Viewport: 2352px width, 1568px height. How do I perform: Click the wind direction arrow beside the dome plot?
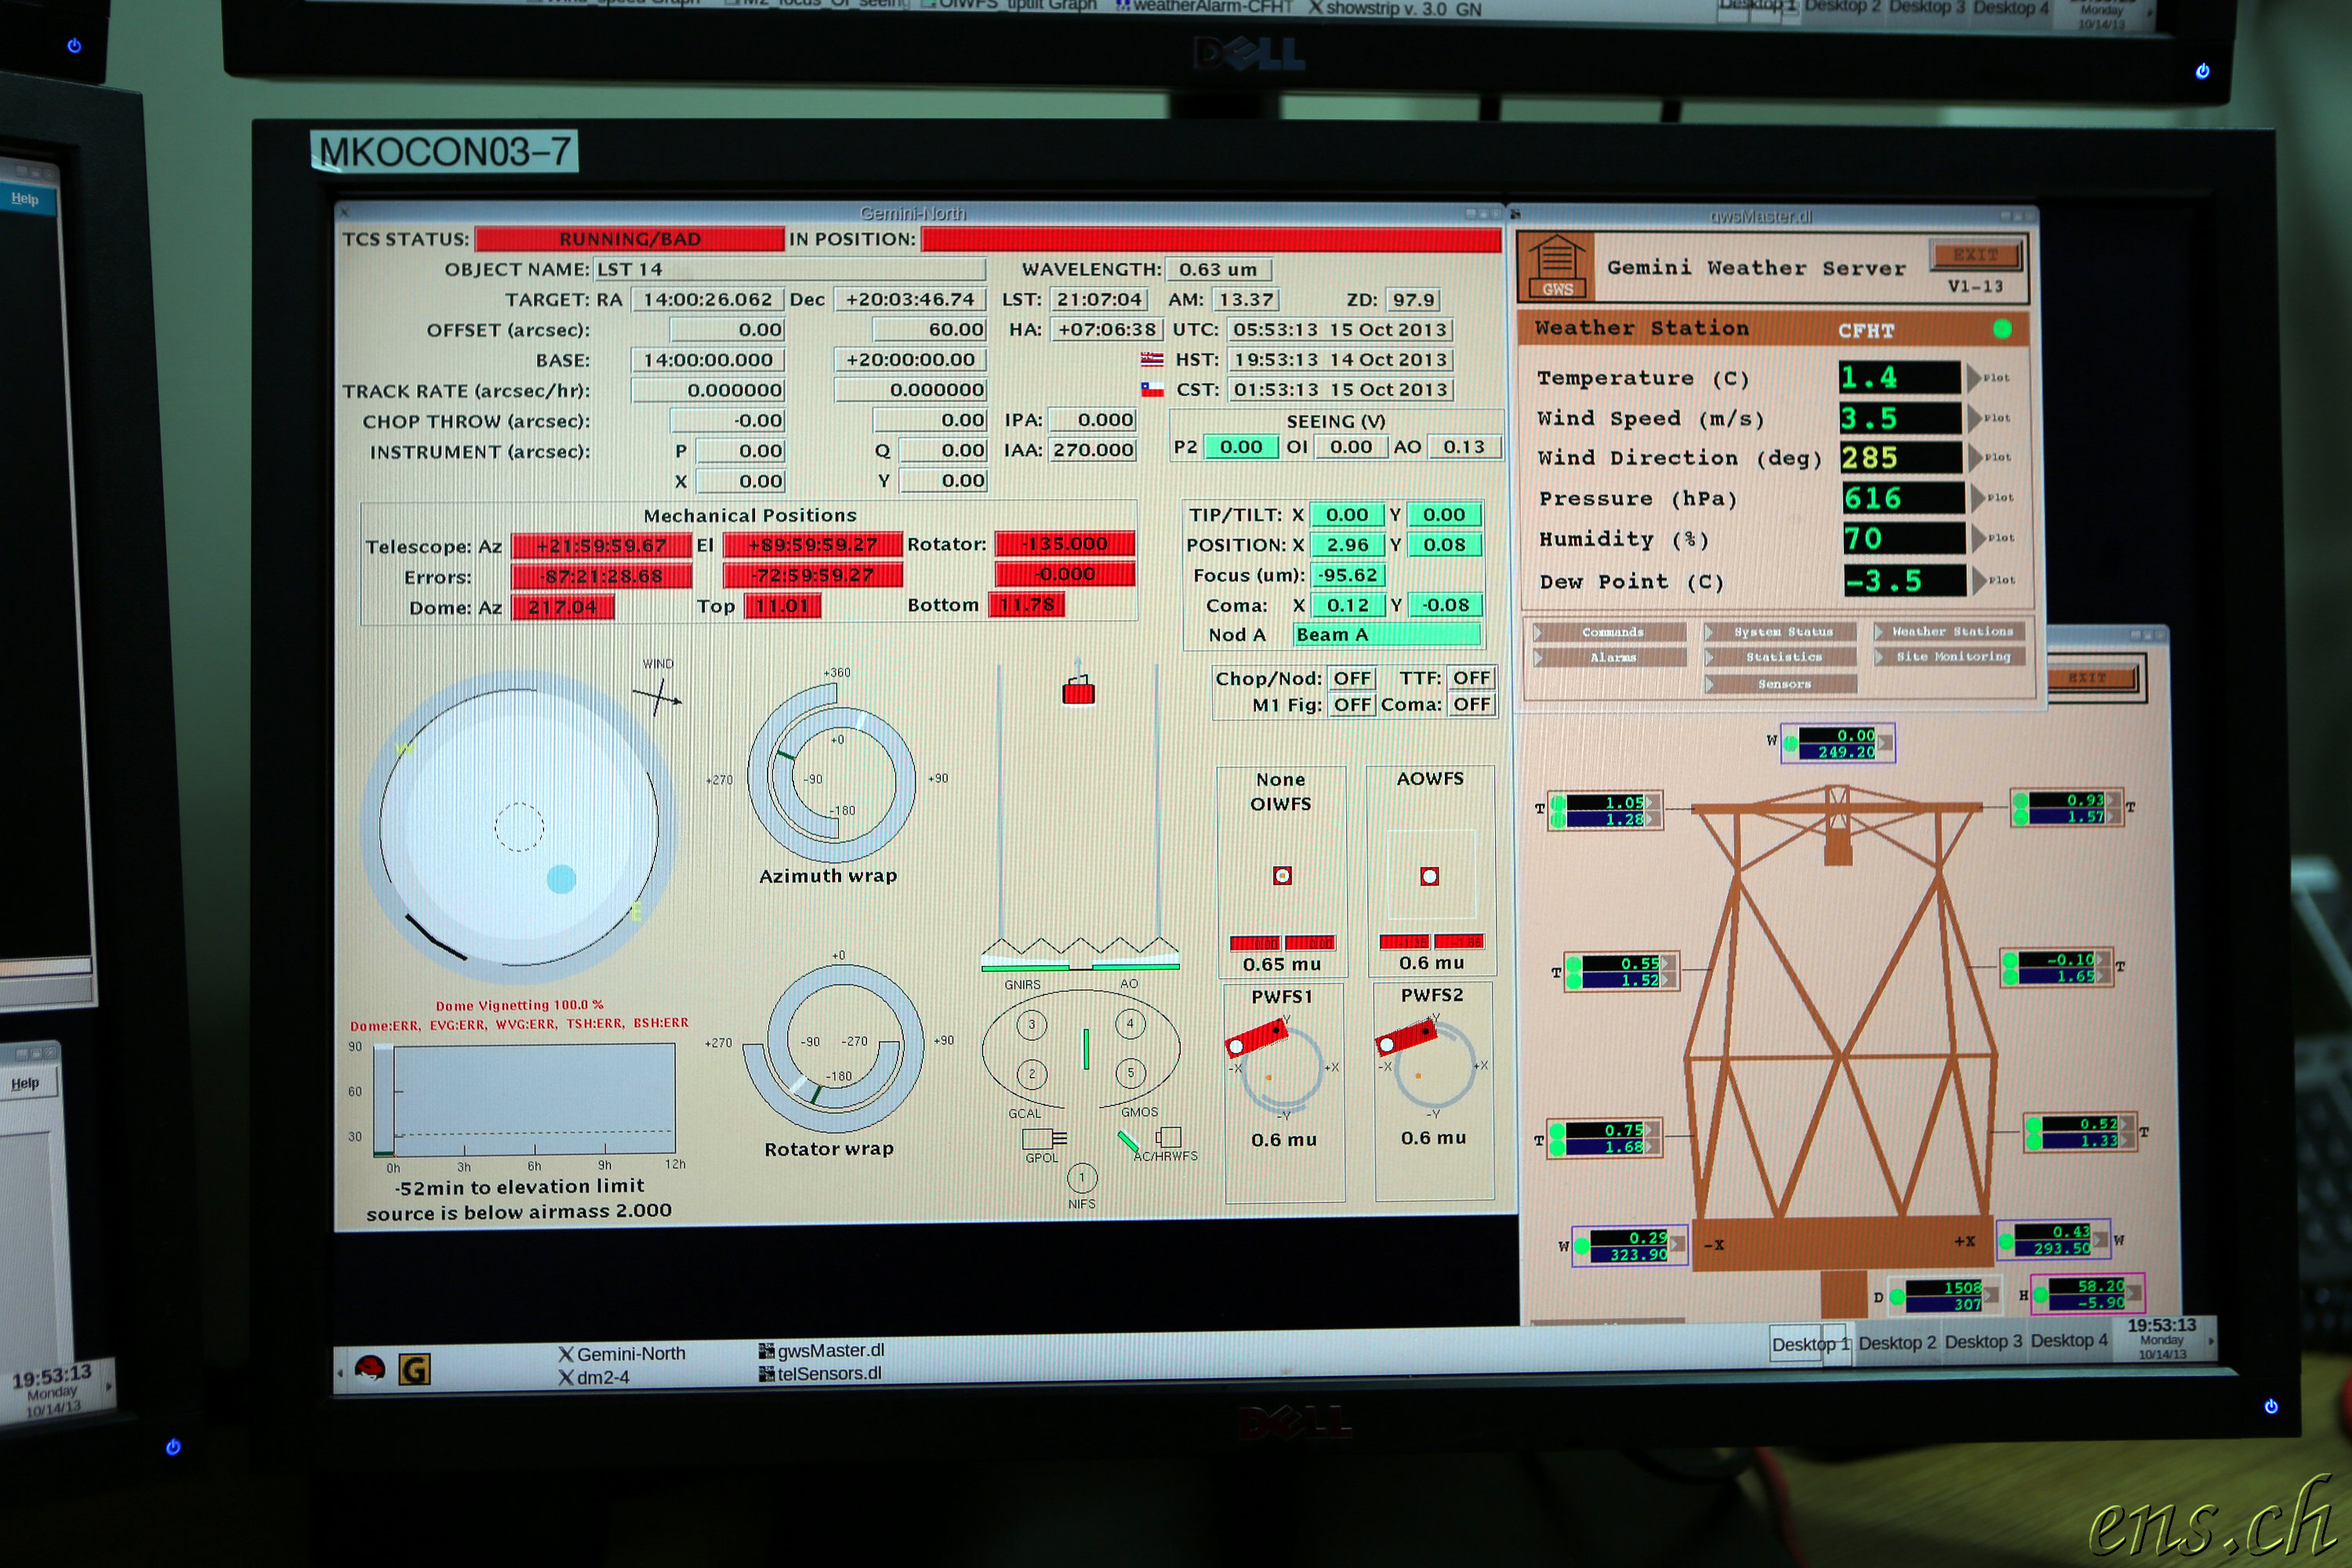pos(657,696)
